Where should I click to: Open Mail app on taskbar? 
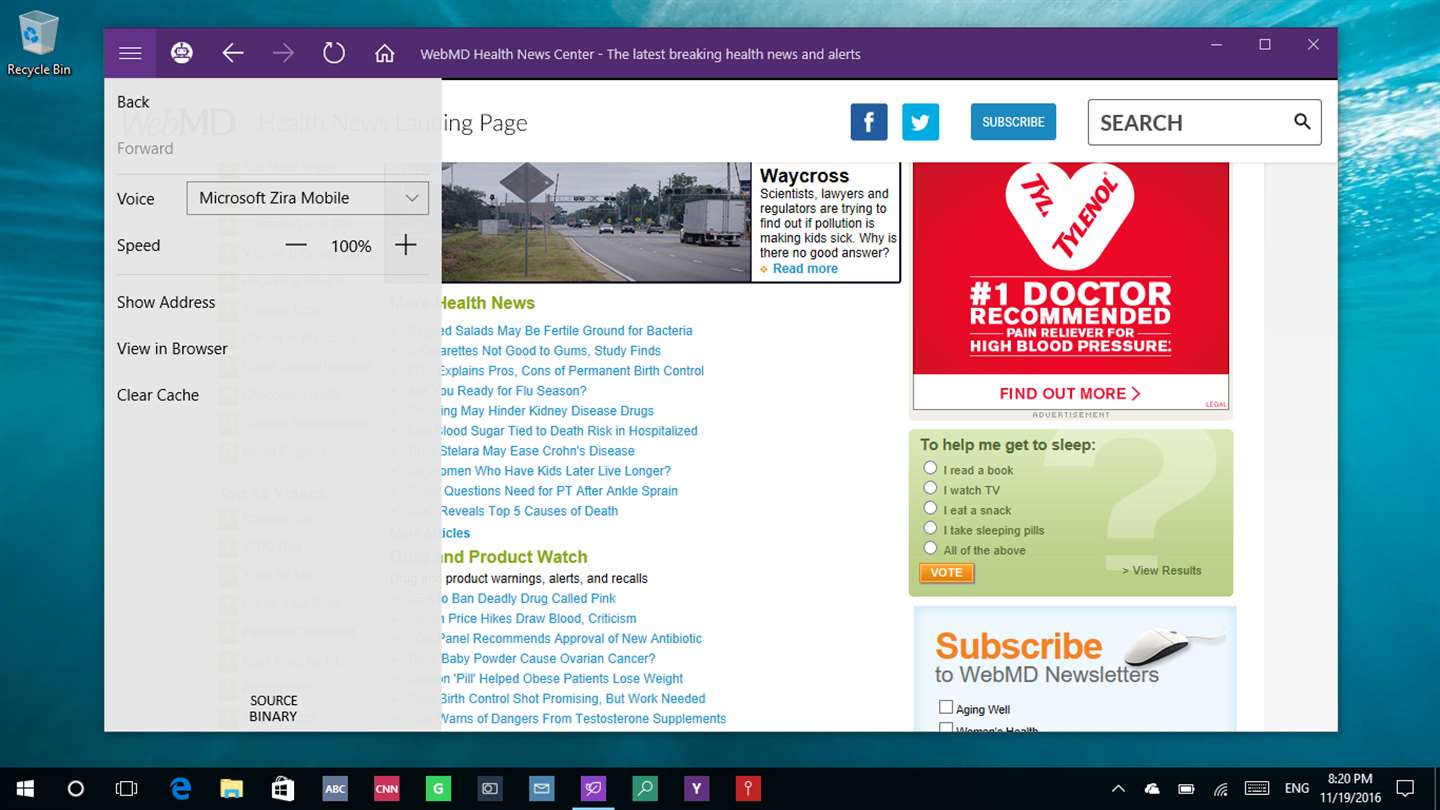(542, 789)
